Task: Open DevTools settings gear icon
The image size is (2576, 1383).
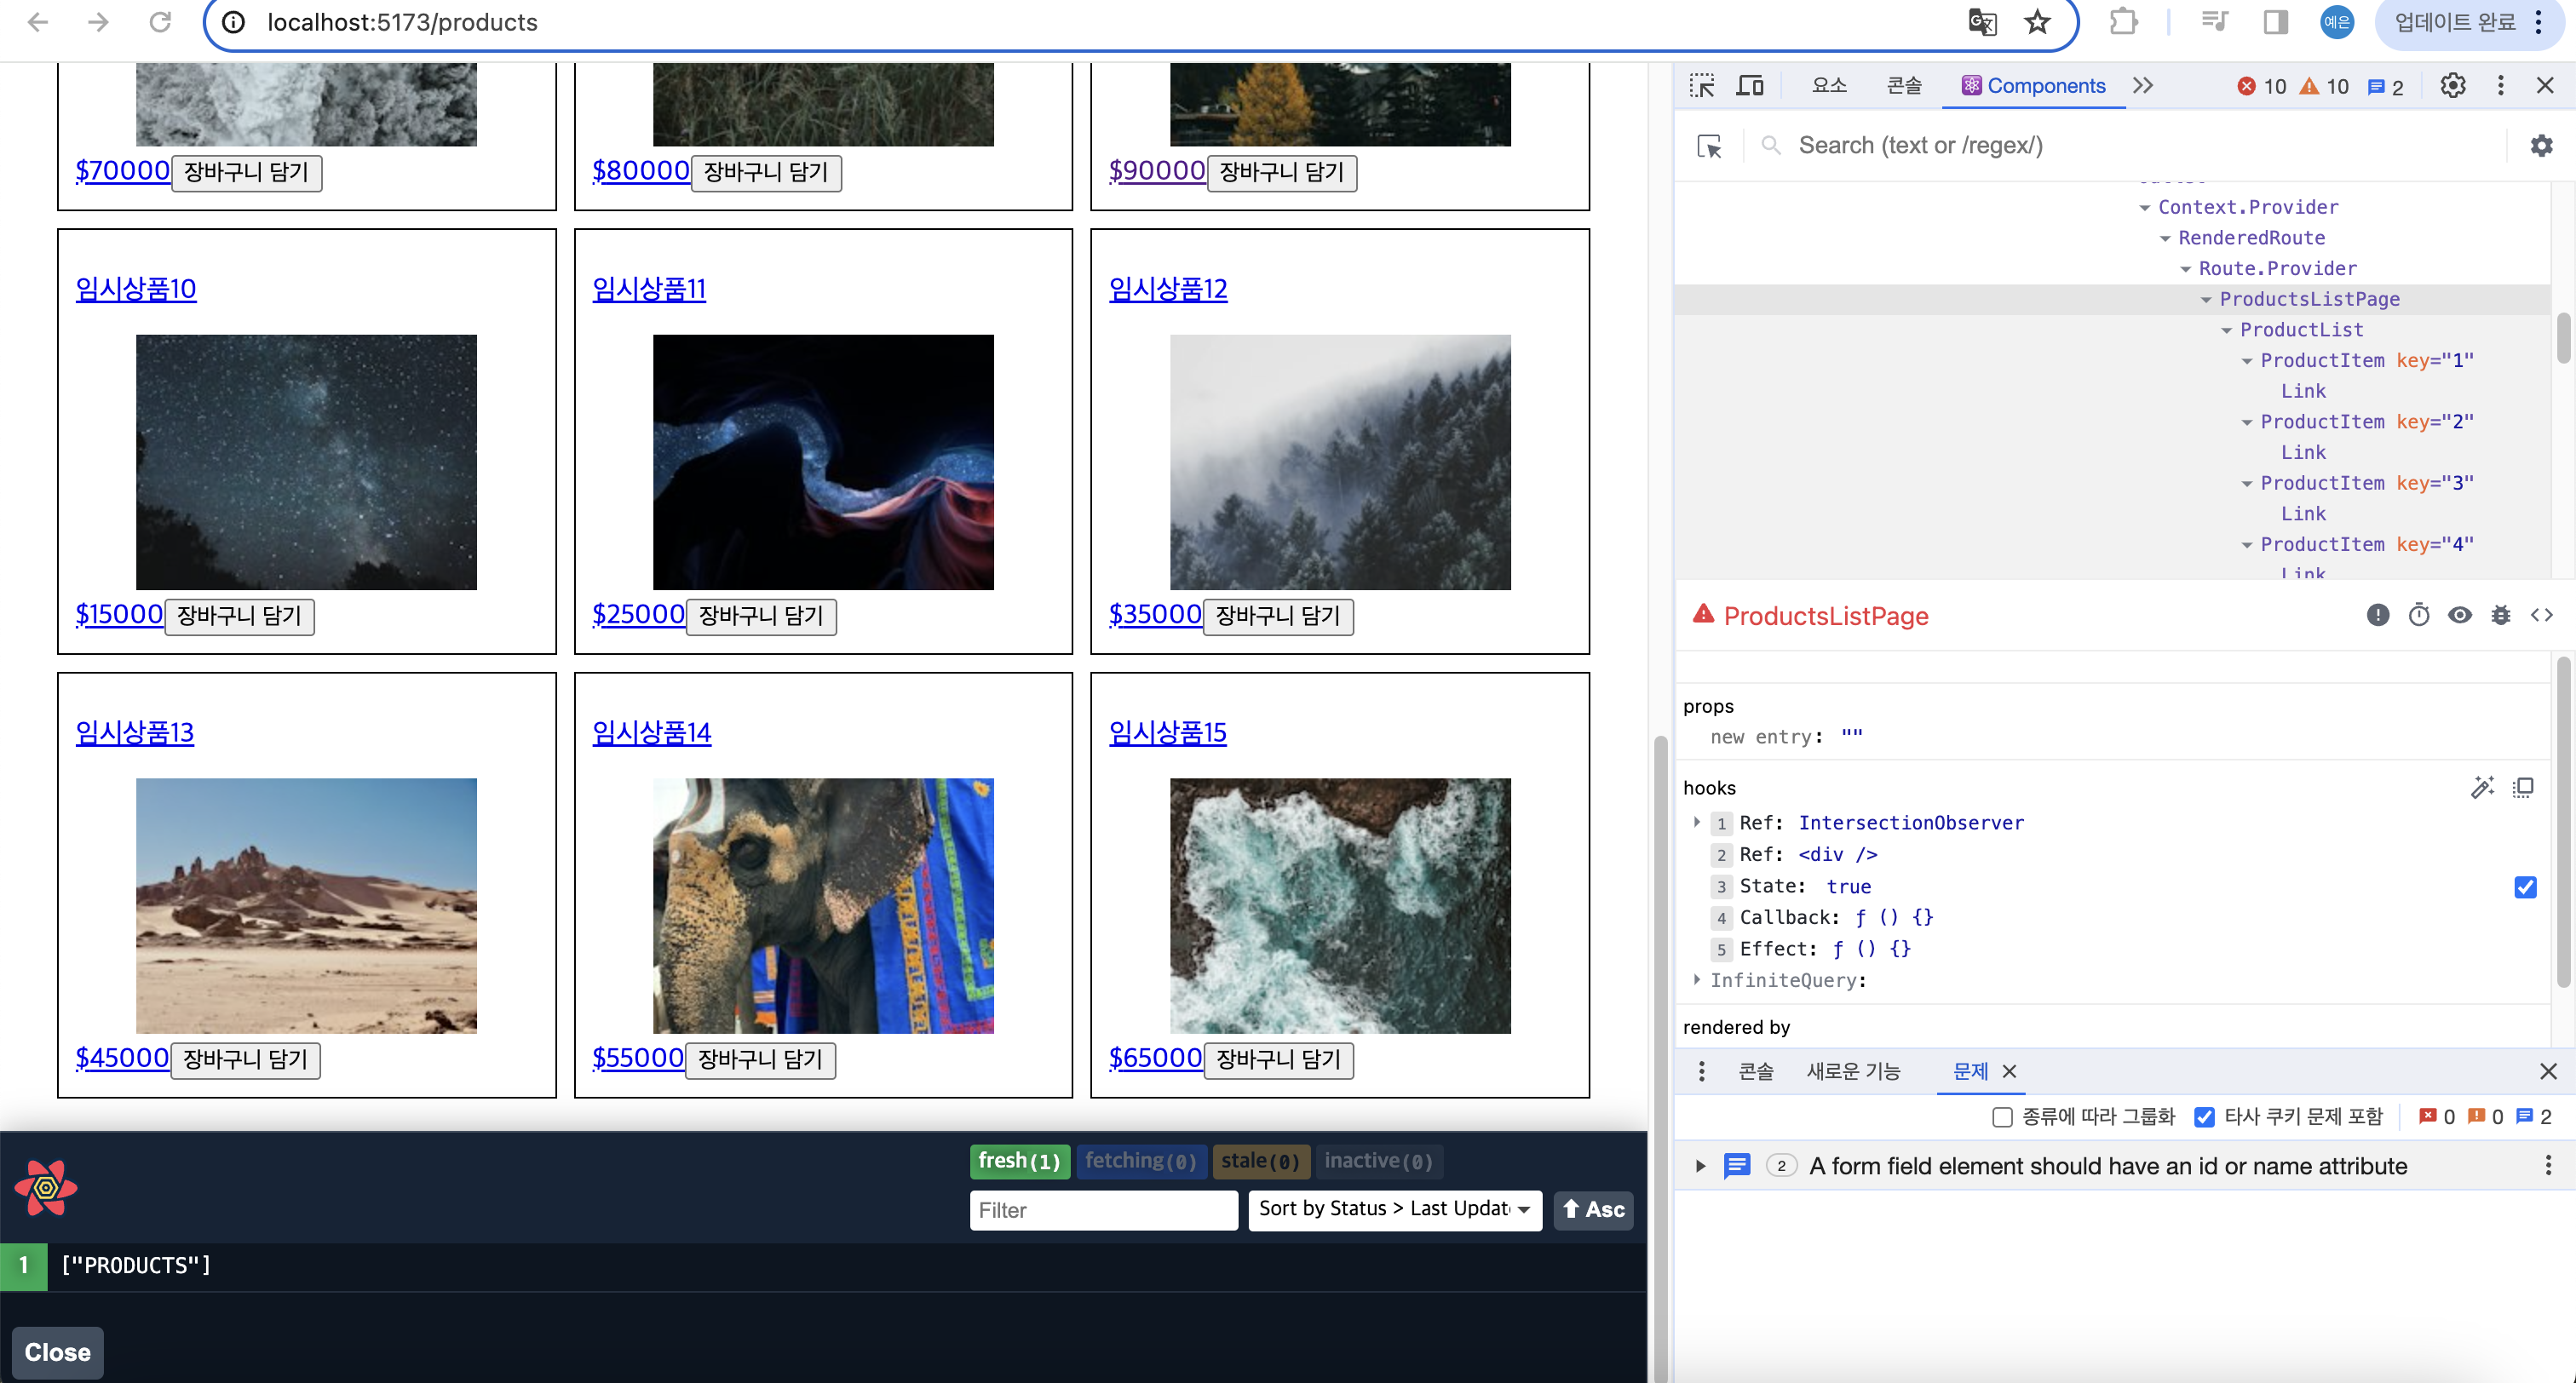Action: point(2452,86)
